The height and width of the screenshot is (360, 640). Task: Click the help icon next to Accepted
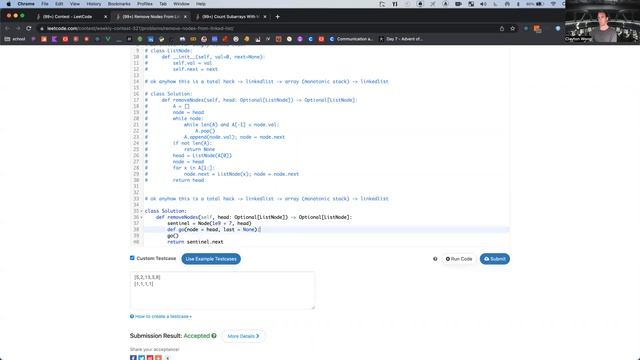pyautogui.click(x=214, y=336)
